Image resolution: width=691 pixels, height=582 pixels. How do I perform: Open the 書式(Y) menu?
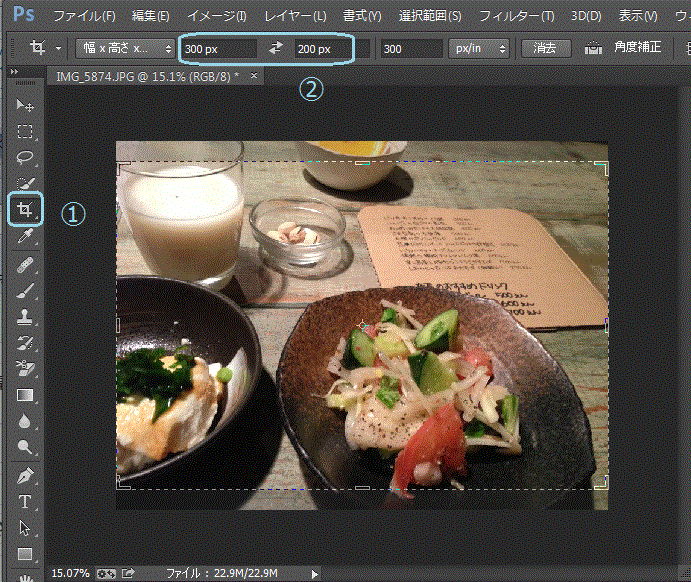pos(362,16)
